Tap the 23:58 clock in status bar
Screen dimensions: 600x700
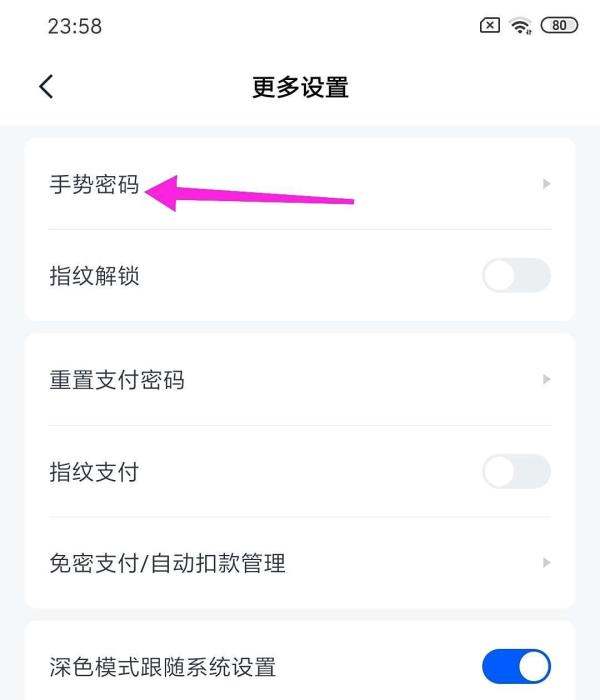point(74,27)
